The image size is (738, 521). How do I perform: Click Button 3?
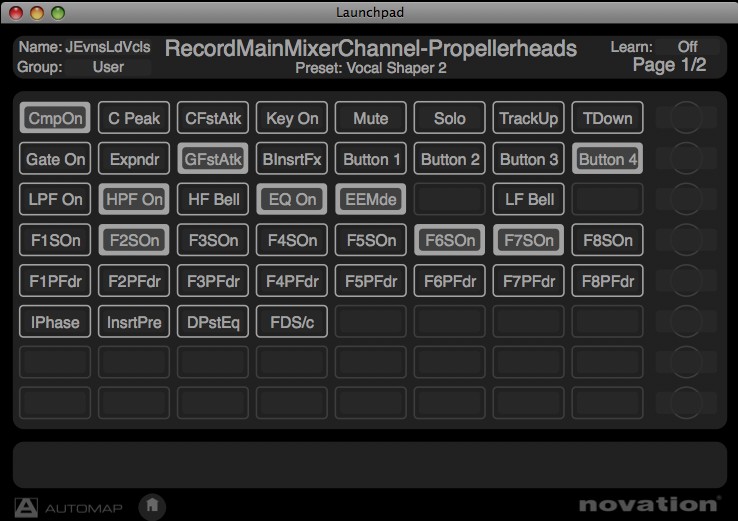(529, 159)
